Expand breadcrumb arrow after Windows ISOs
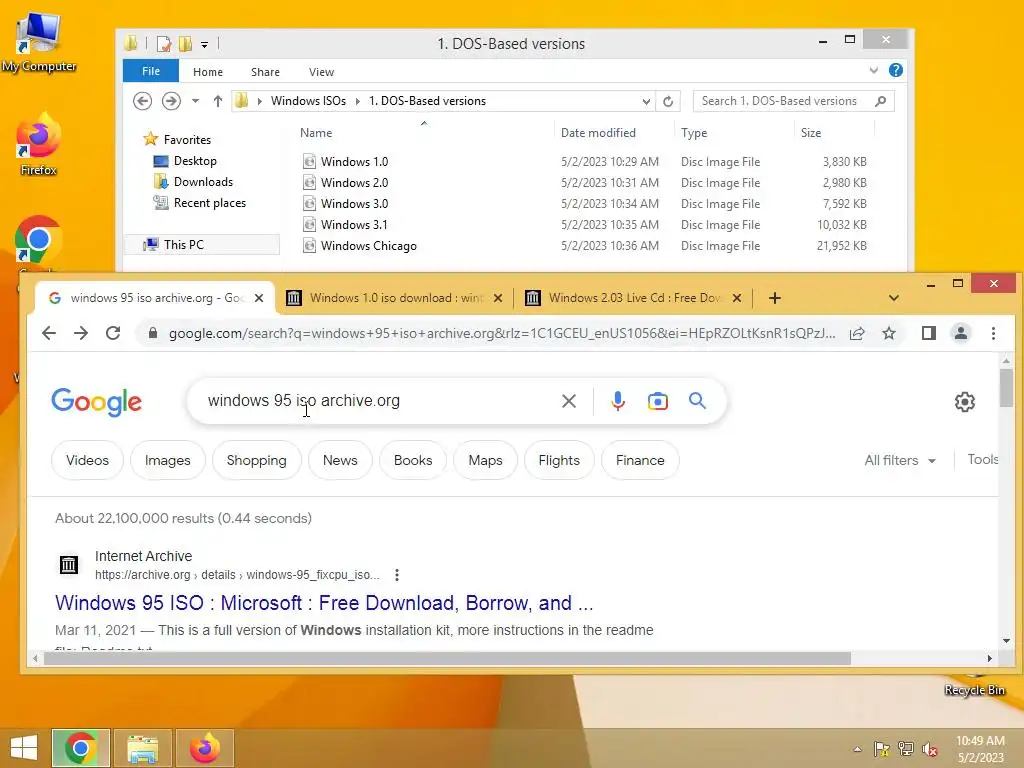The width and height of the screenshot is (1024, 768). point(358,101)
